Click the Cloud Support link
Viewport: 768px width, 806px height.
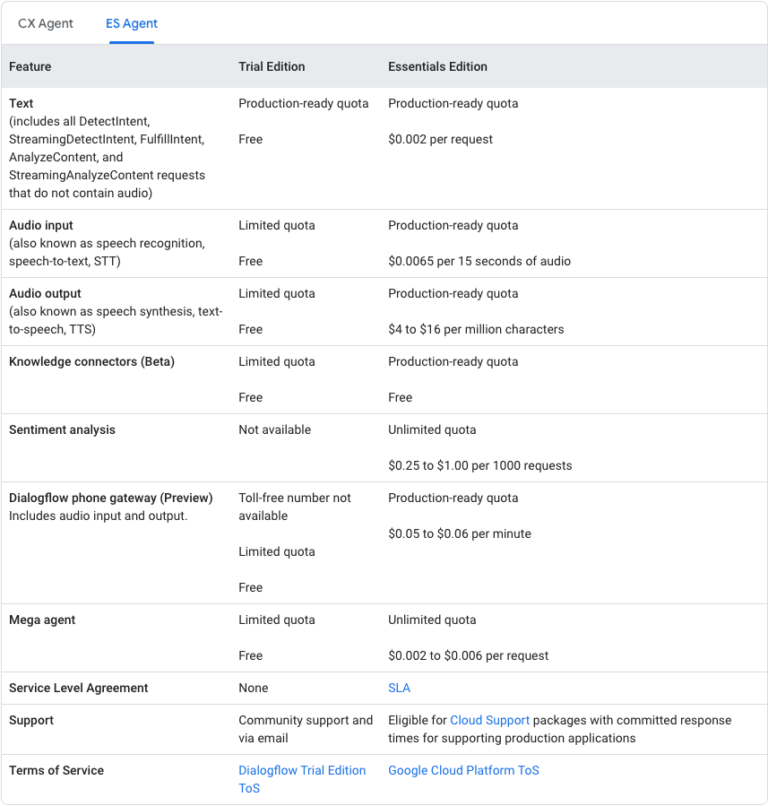click(x=490, y=720)
